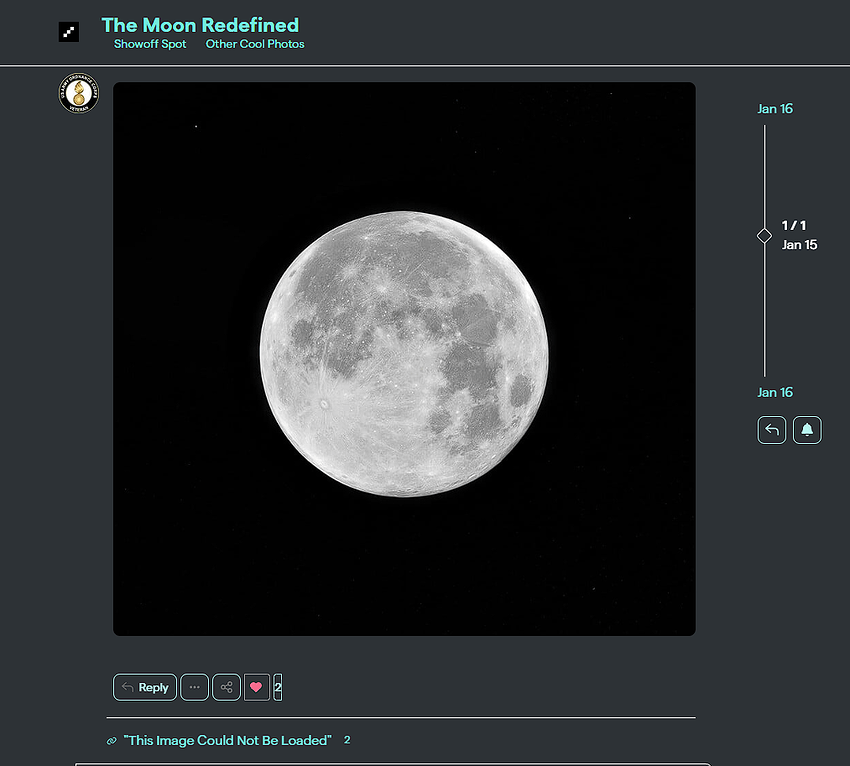Jump to latest post via bottom Jan 16 link
This screenshot has width=850, height=766.
coord(775,392)
